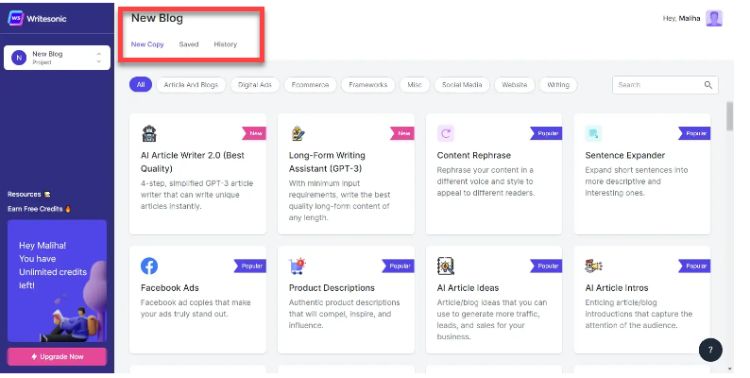Click Popular badge on Facebook Ads card
This screenshot has height=378, width=750.
click(x=250, y=266)
